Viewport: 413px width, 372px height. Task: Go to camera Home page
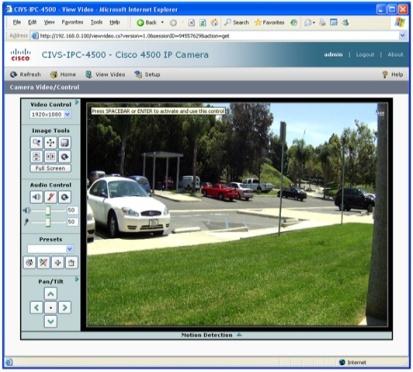[x=63, y=74]
